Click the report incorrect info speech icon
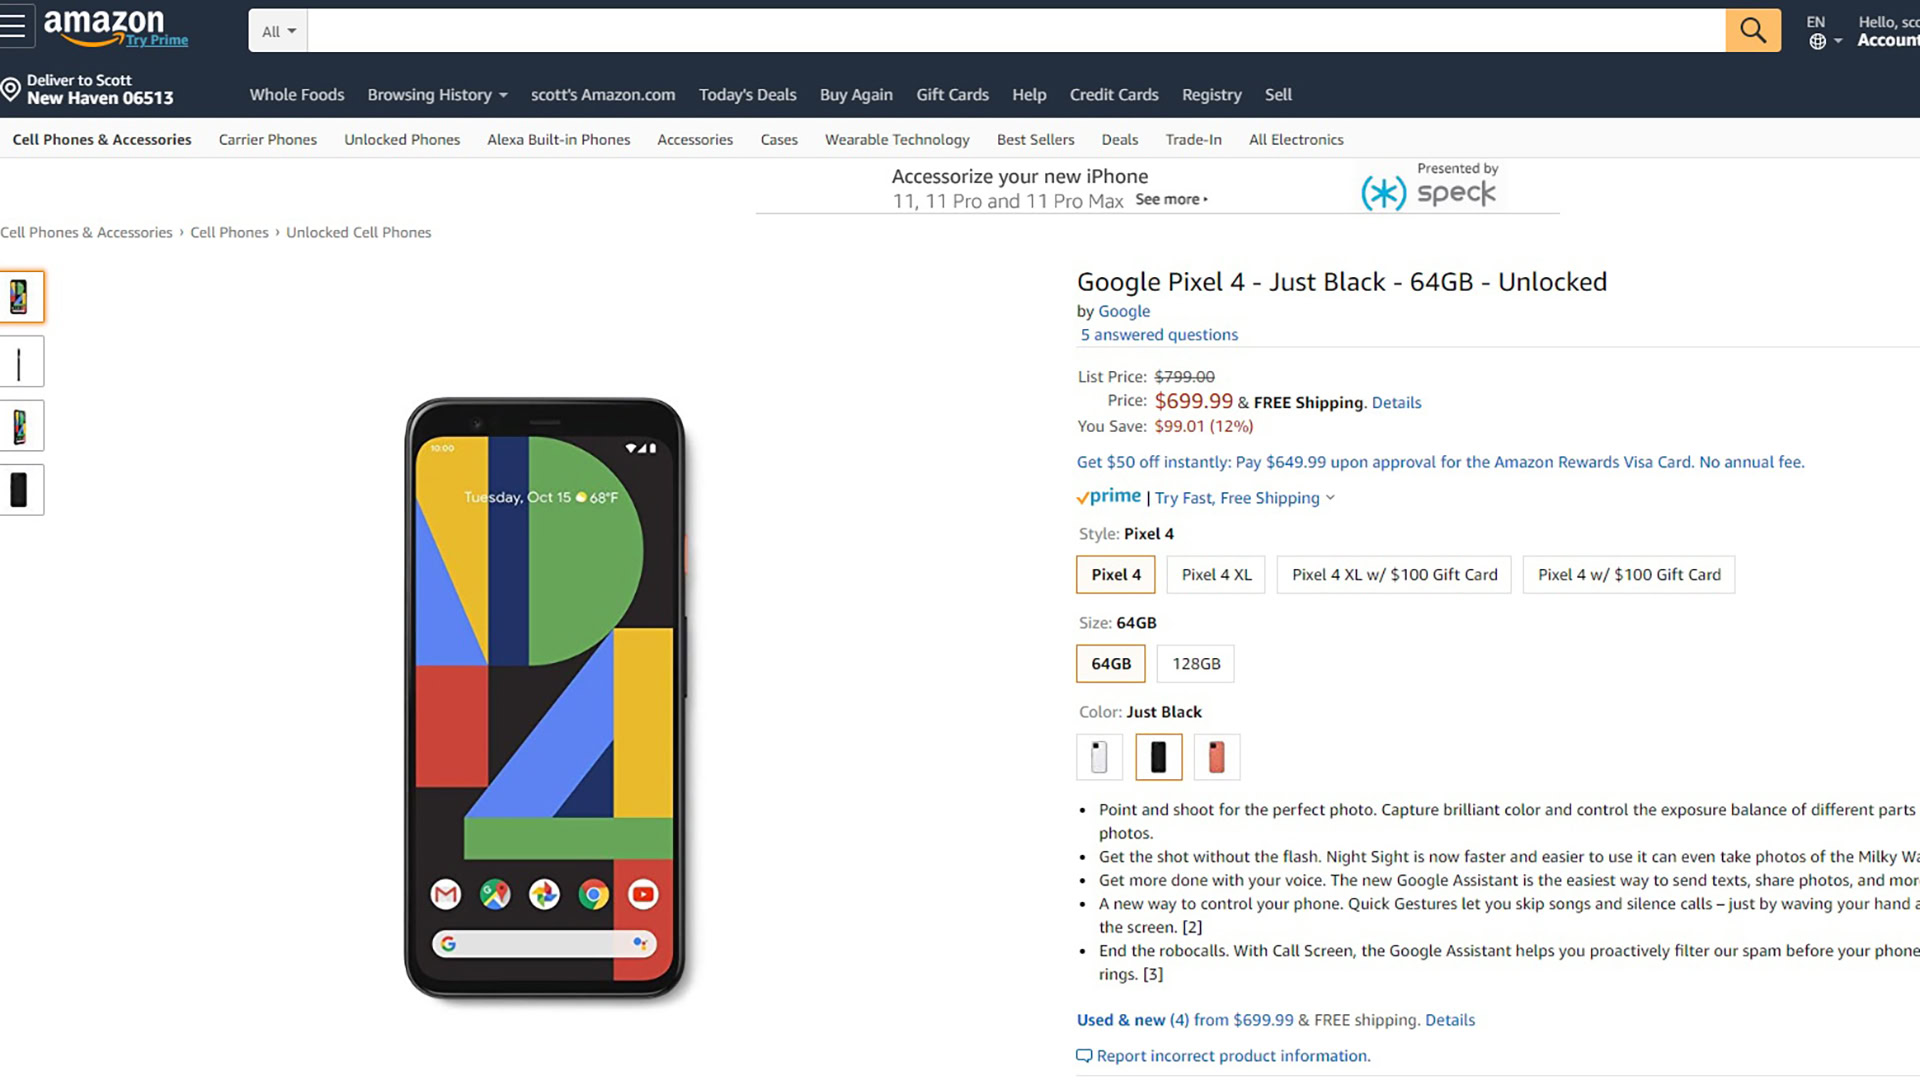The height and width of the screenshot is (1080, 1920). 1084,1056
